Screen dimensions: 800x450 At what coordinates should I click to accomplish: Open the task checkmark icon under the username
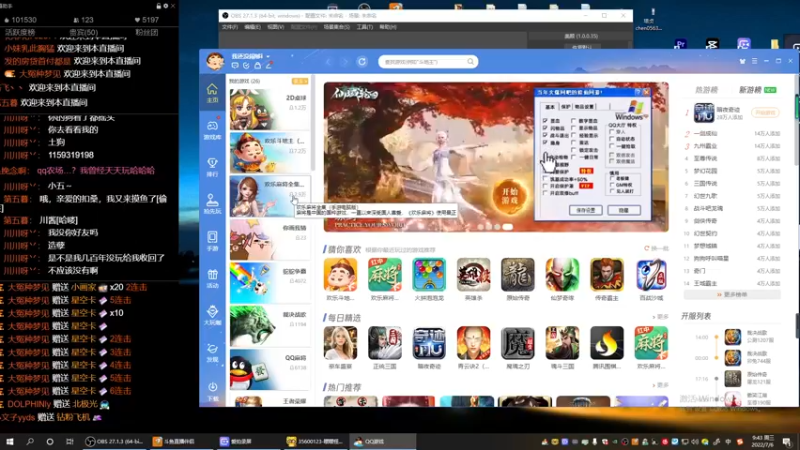[x=246, y=66]
